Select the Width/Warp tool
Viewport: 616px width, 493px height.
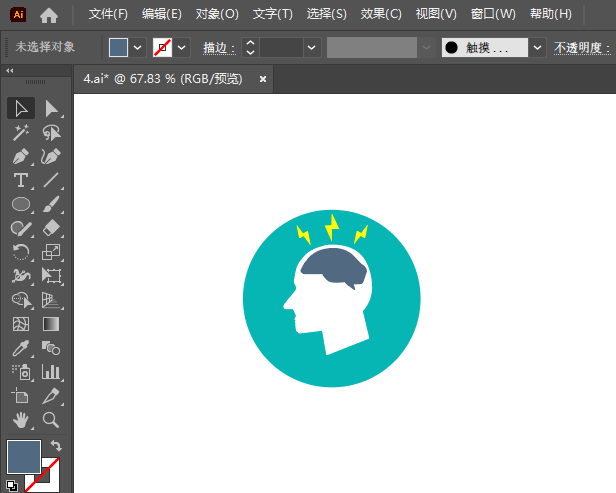(x=21, y=276)
